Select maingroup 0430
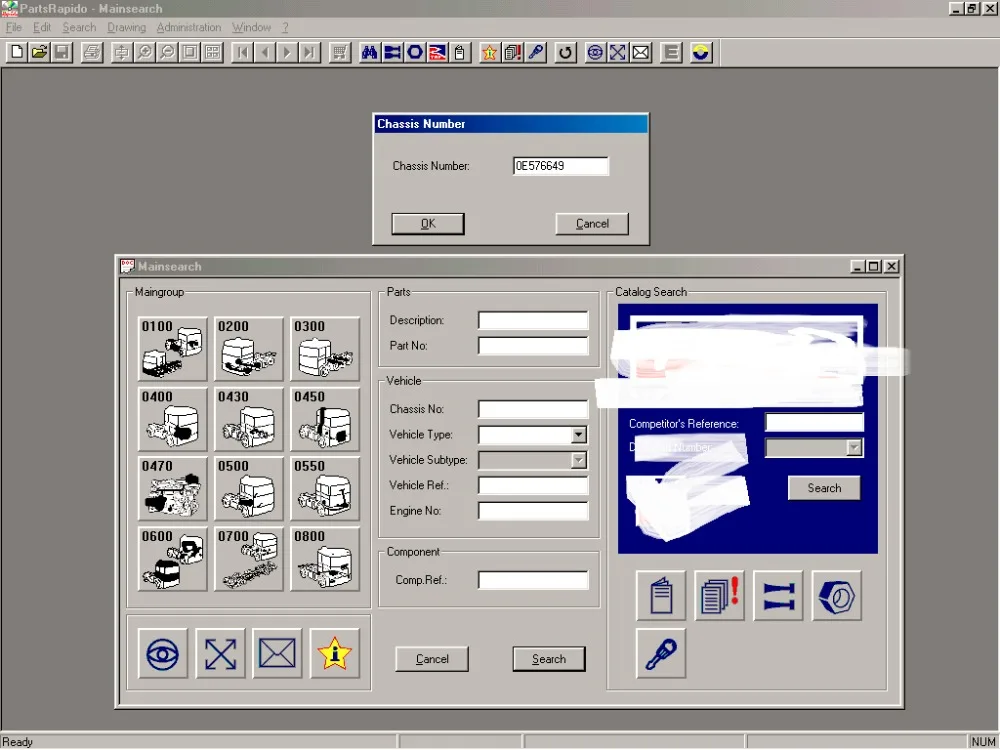 pos(249,419)
